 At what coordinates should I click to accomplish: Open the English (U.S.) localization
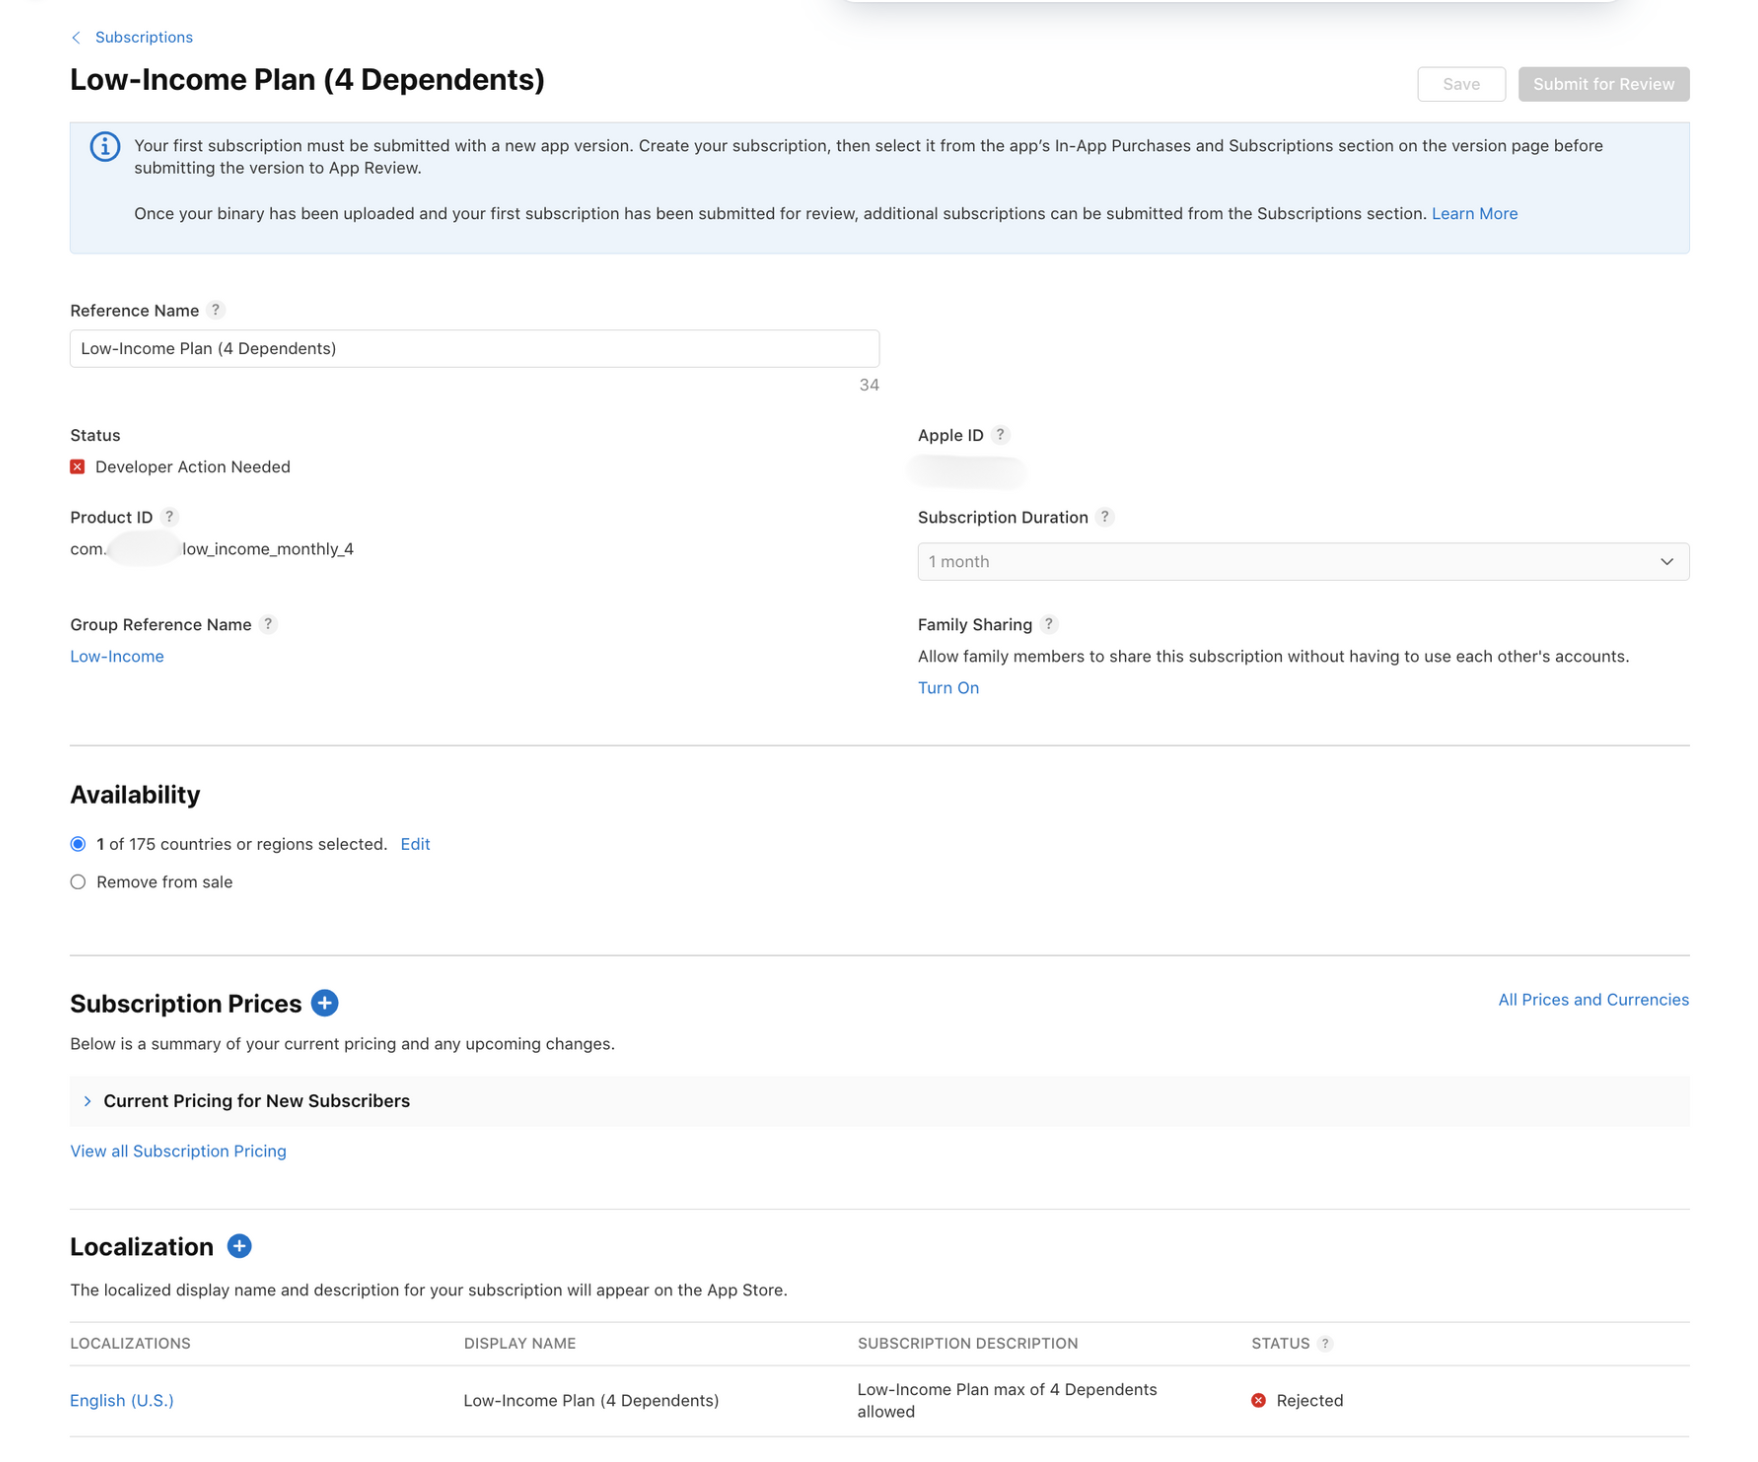pos(122,1400)
